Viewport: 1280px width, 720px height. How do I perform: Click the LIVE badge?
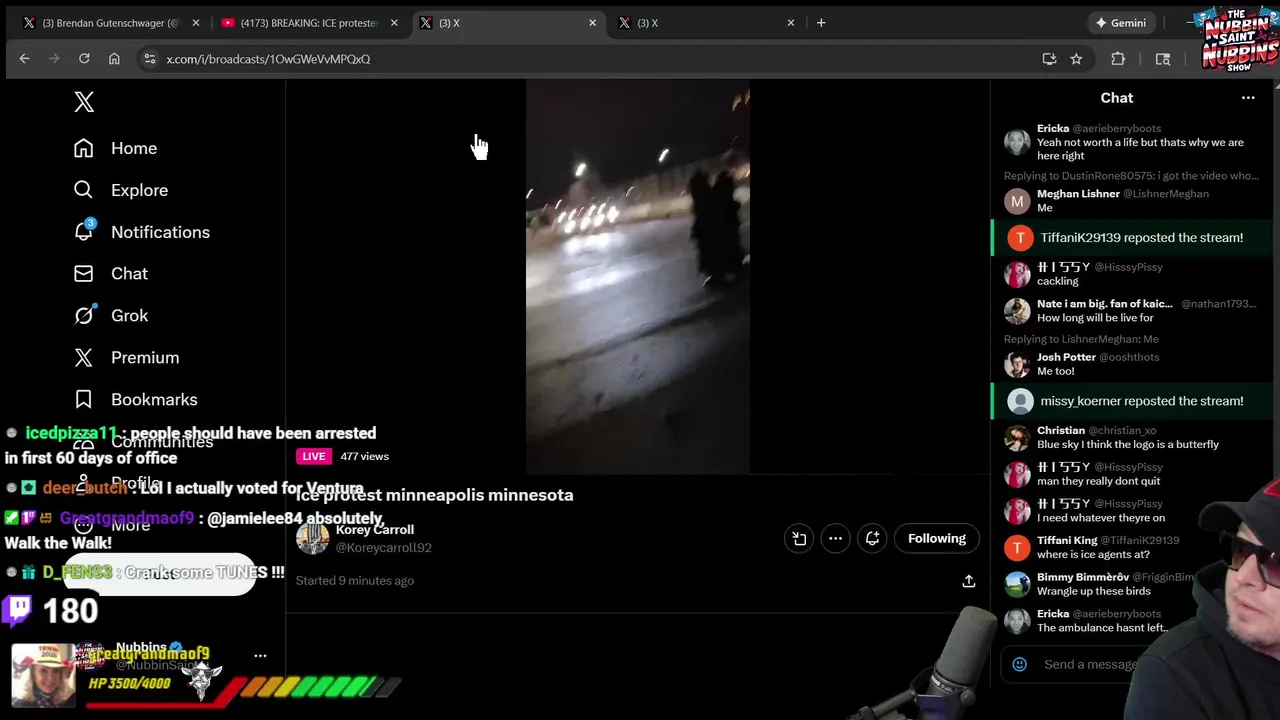coord(314,456)
